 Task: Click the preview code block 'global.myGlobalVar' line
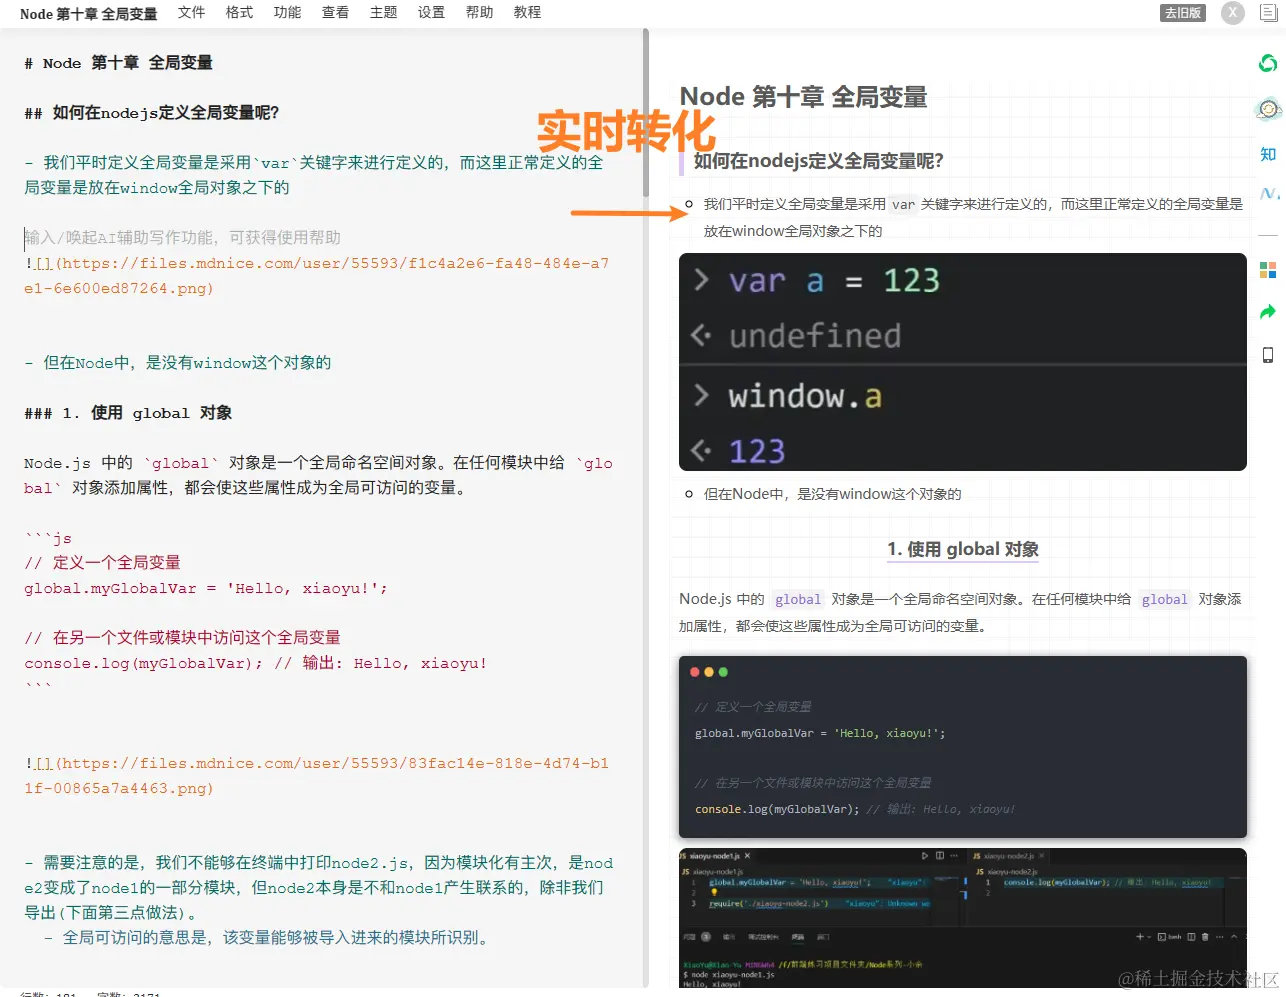click(820, 733)
